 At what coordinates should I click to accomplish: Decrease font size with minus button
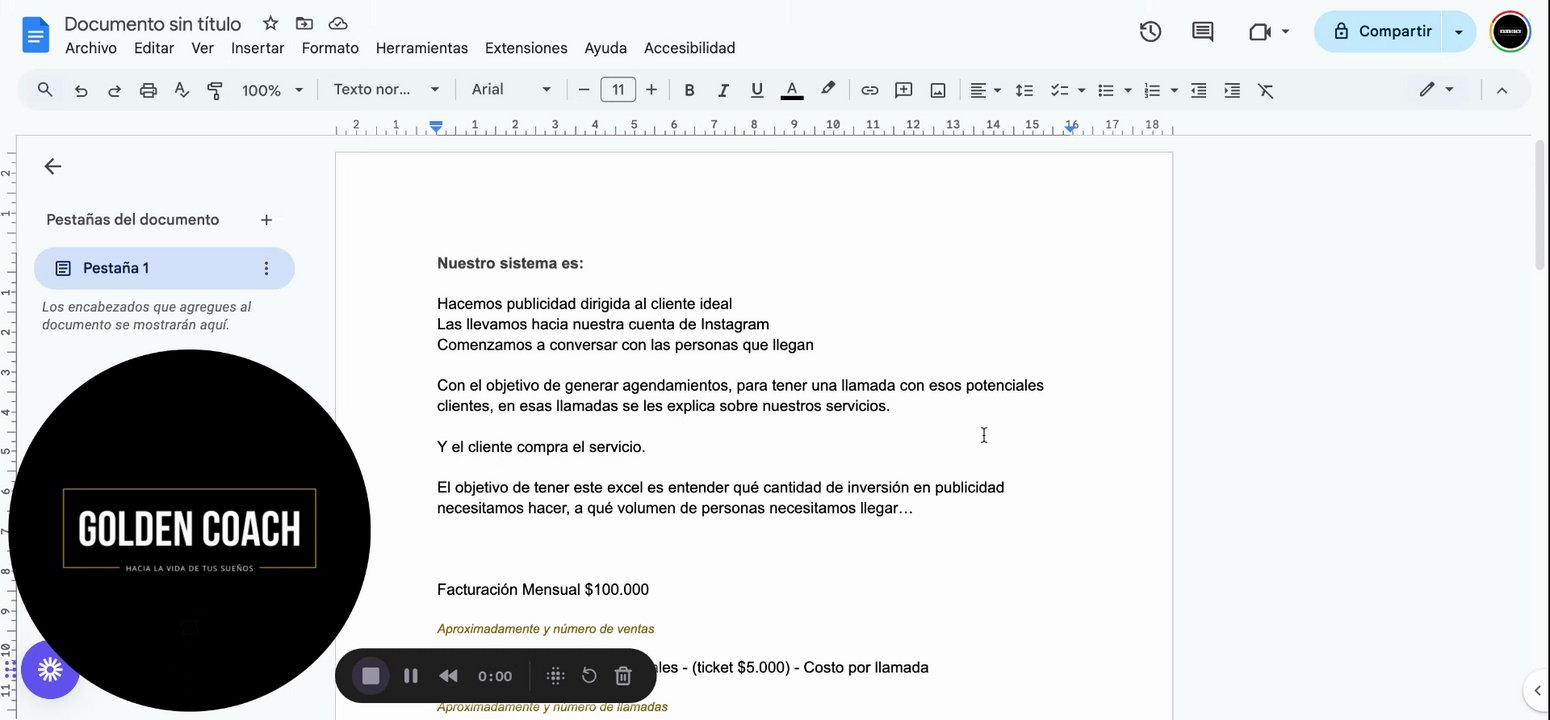click(584, 90)
